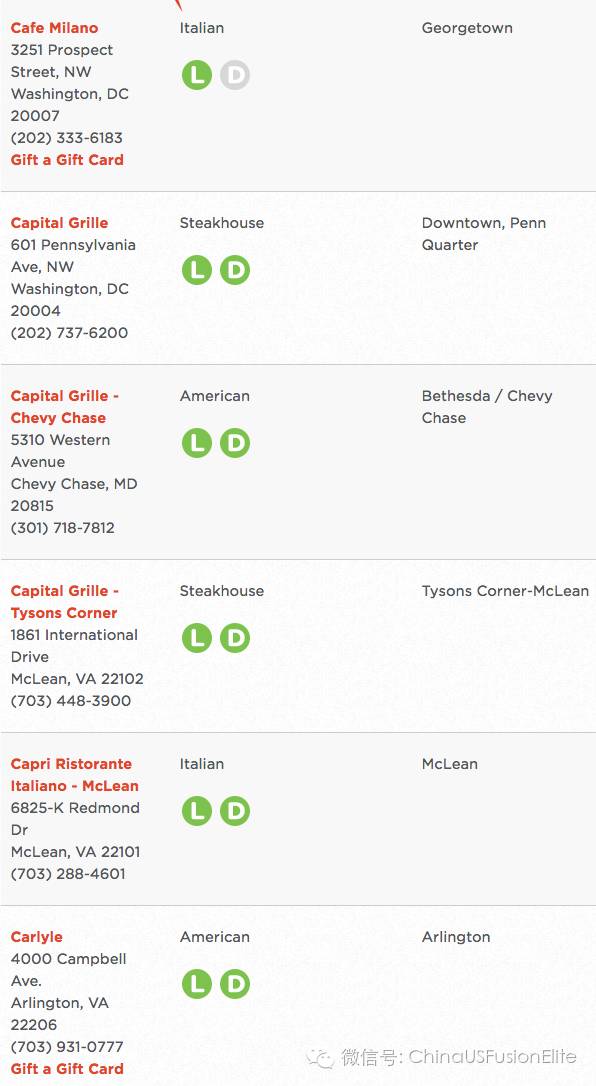Click Chevy Chase lunch L icon
Screen dimensions: 596x1086
[197, 443]
